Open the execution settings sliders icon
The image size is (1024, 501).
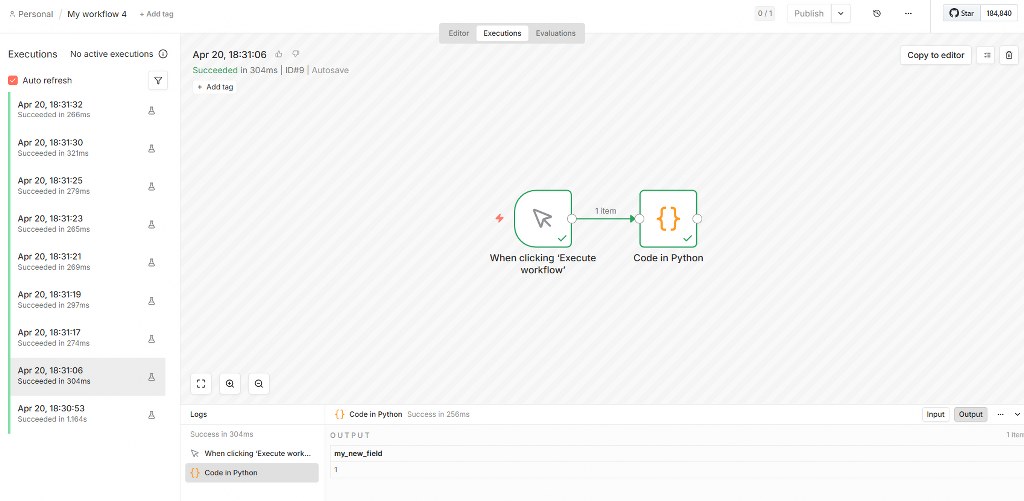point(986,55)
